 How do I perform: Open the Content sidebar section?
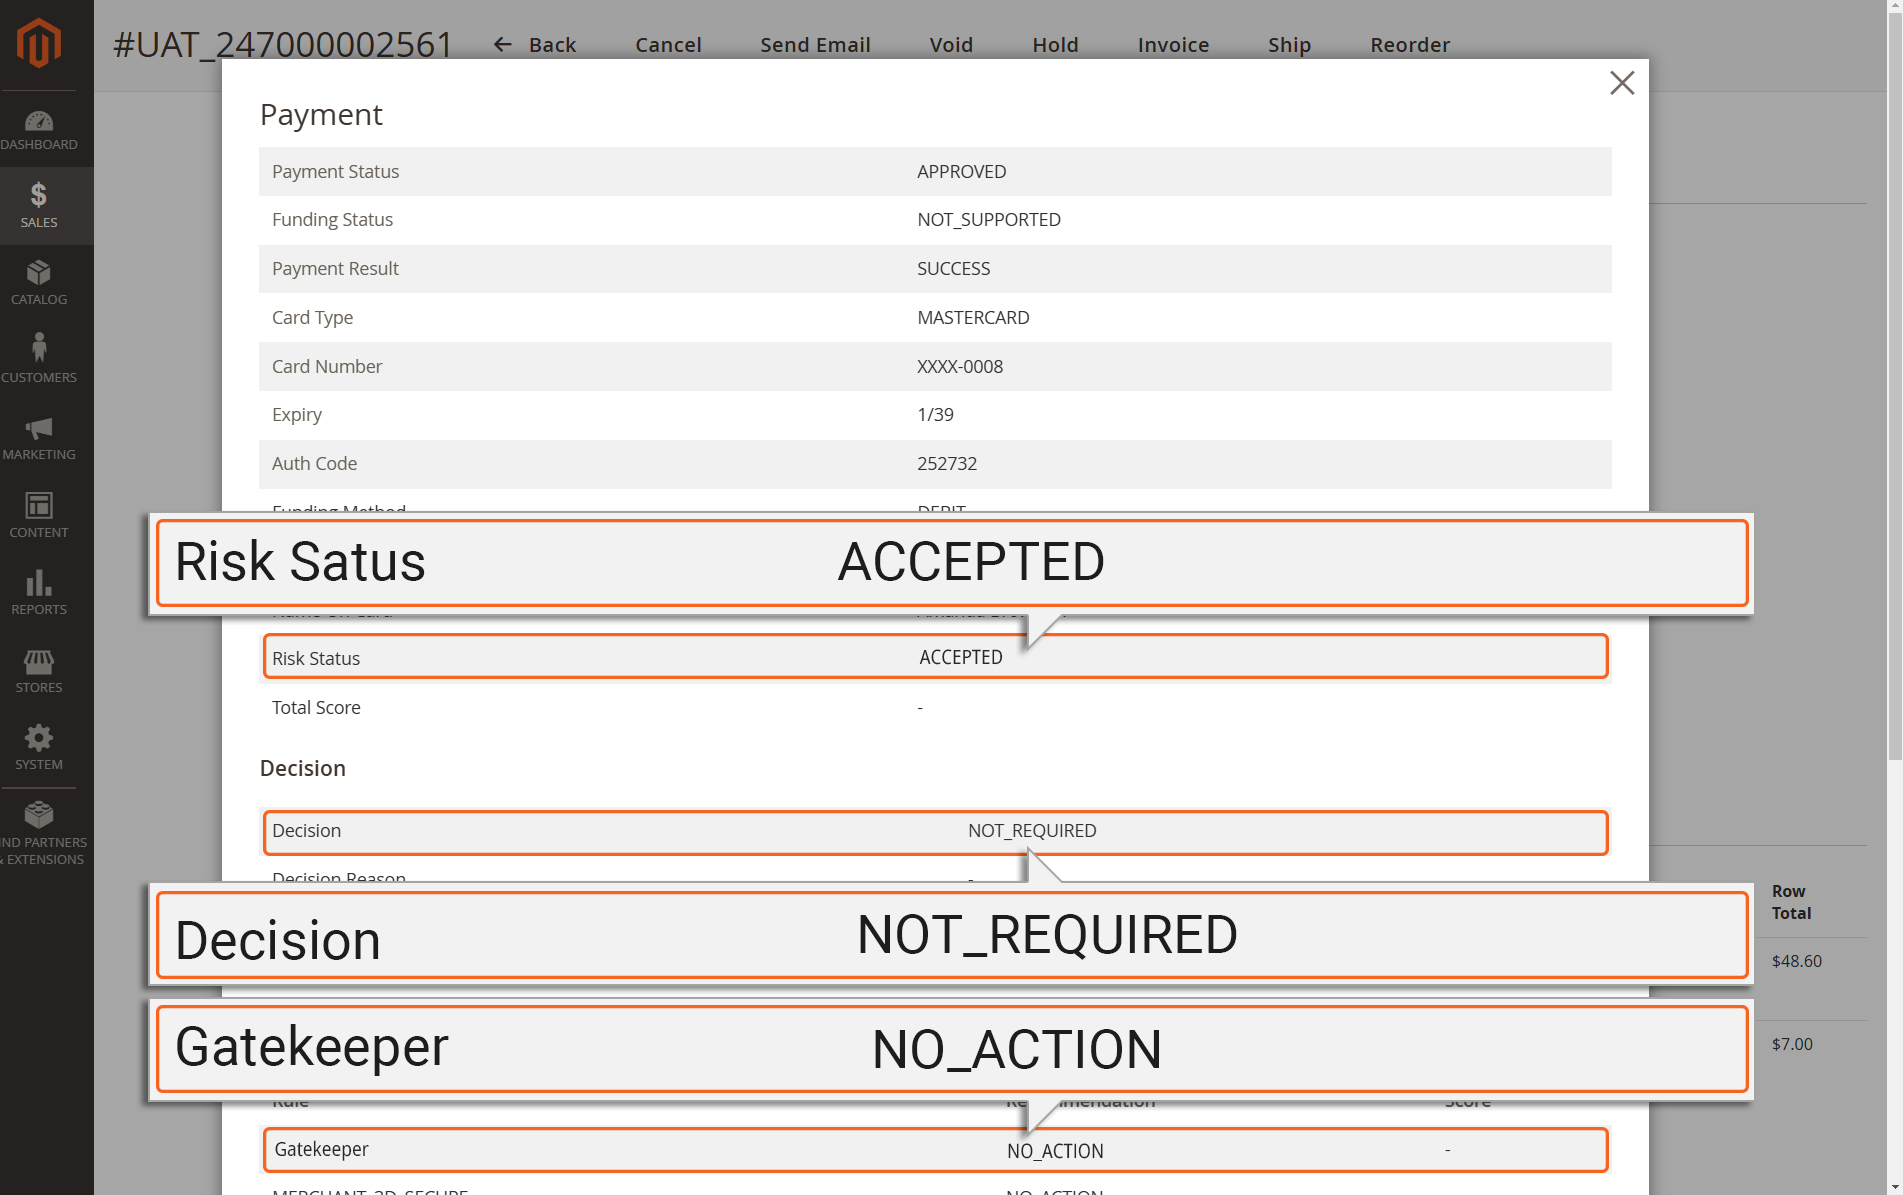(x=39, y=515)
